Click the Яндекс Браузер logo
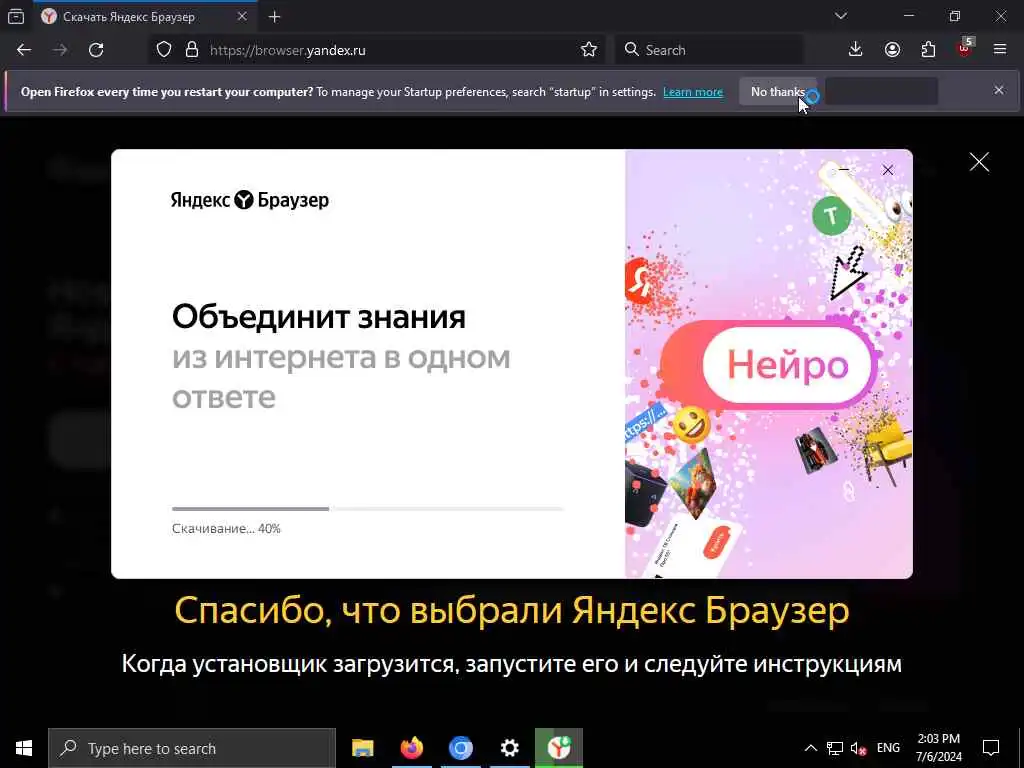 pyautogui.click(x=249, y=200)
